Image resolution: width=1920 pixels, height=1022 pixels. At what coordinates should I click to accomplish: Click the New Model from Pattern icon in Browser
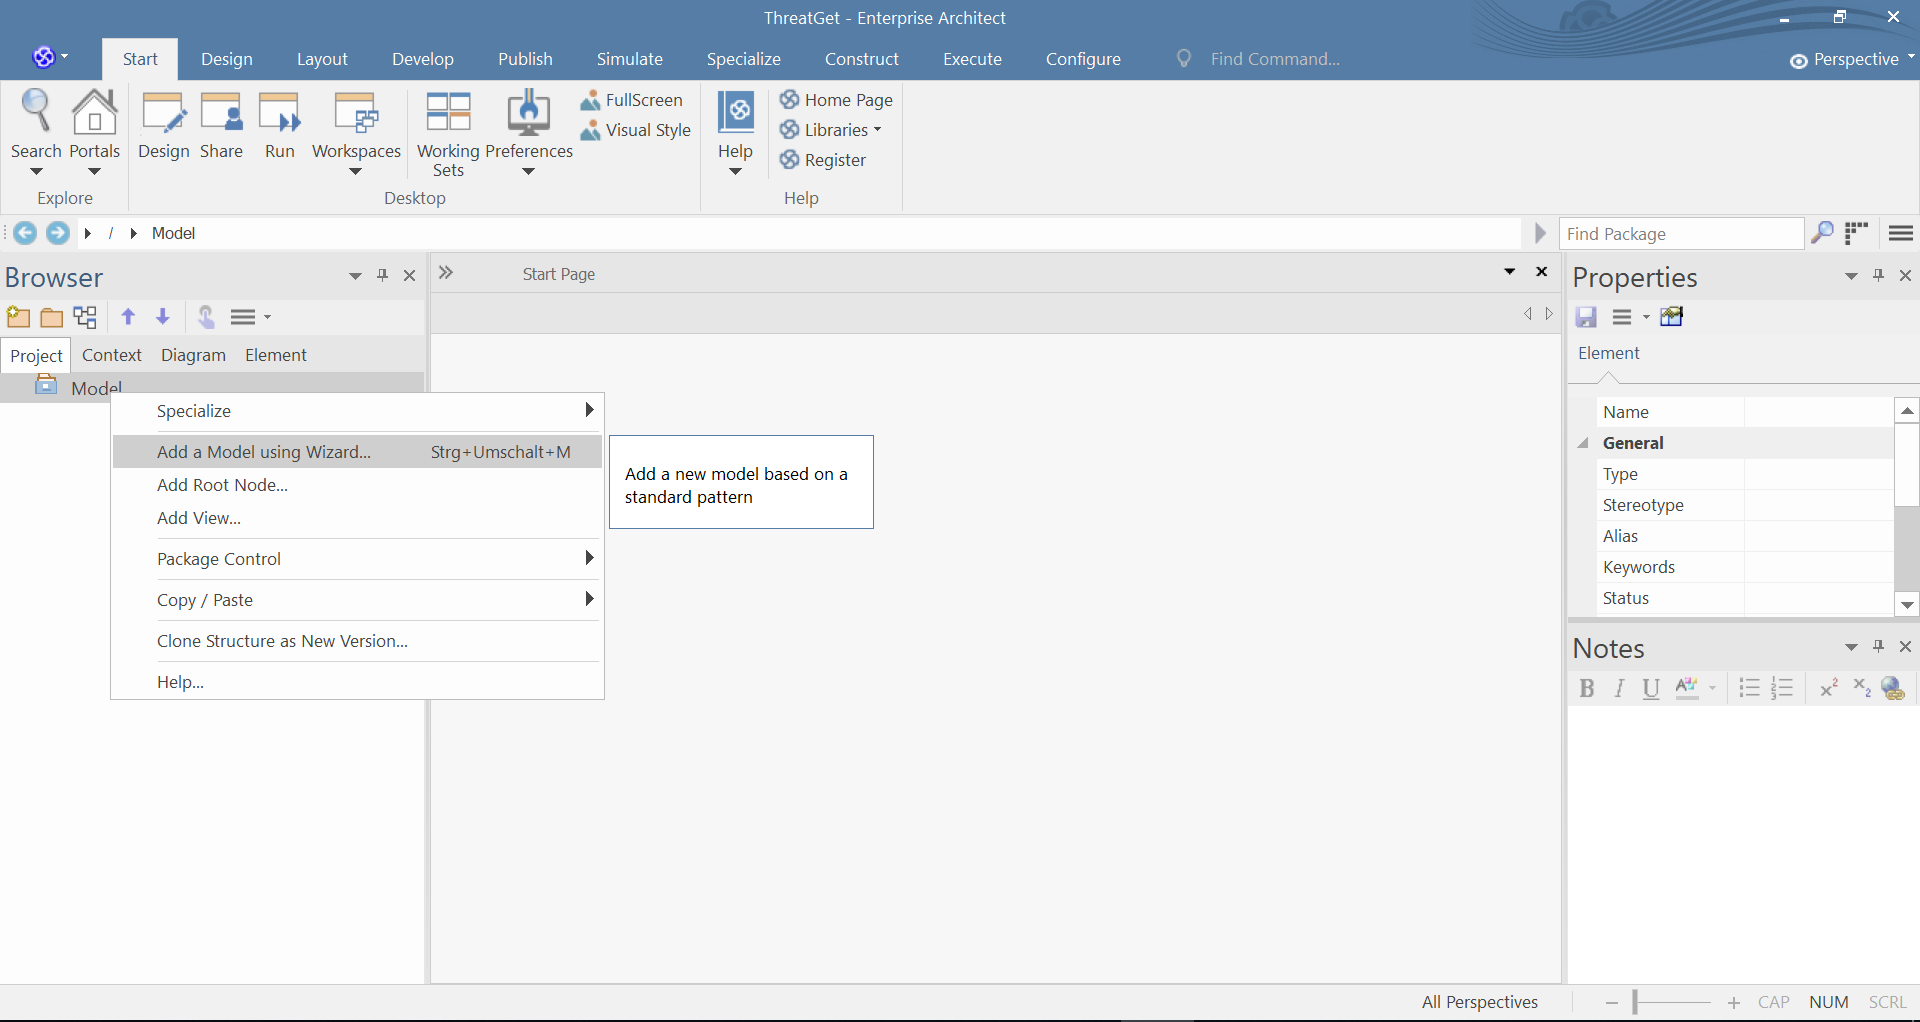coord(18,317)
